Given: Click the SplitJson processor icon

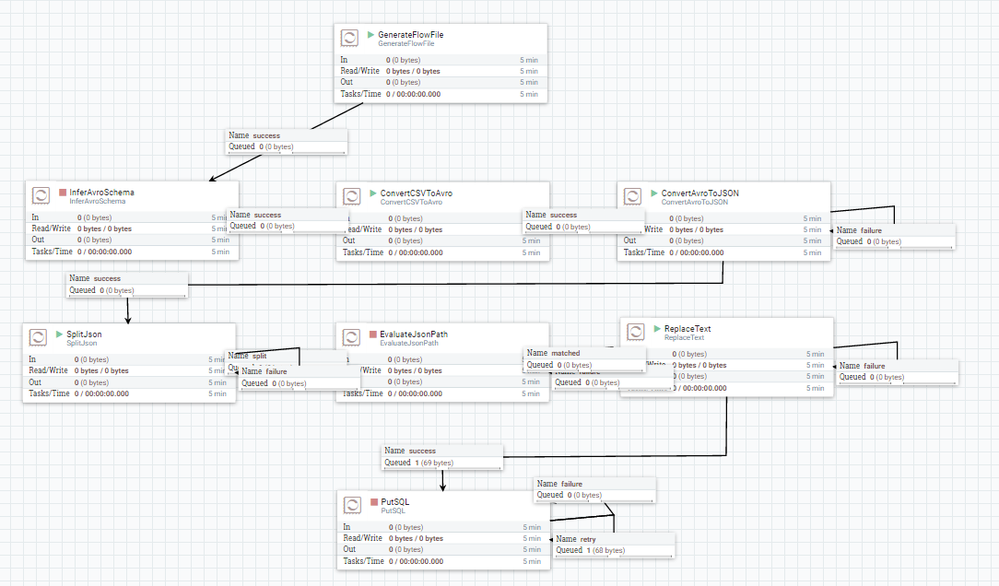Looking at the screenshot, I should [x=38, y=337].
